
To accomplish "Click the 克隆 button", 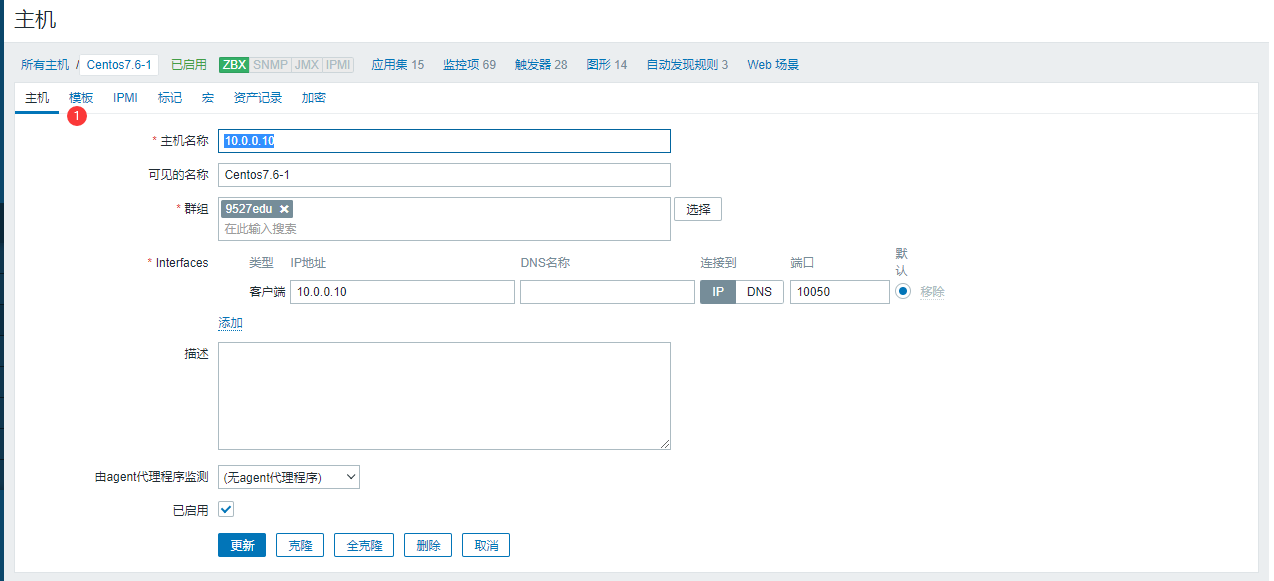I will point(300,545).
